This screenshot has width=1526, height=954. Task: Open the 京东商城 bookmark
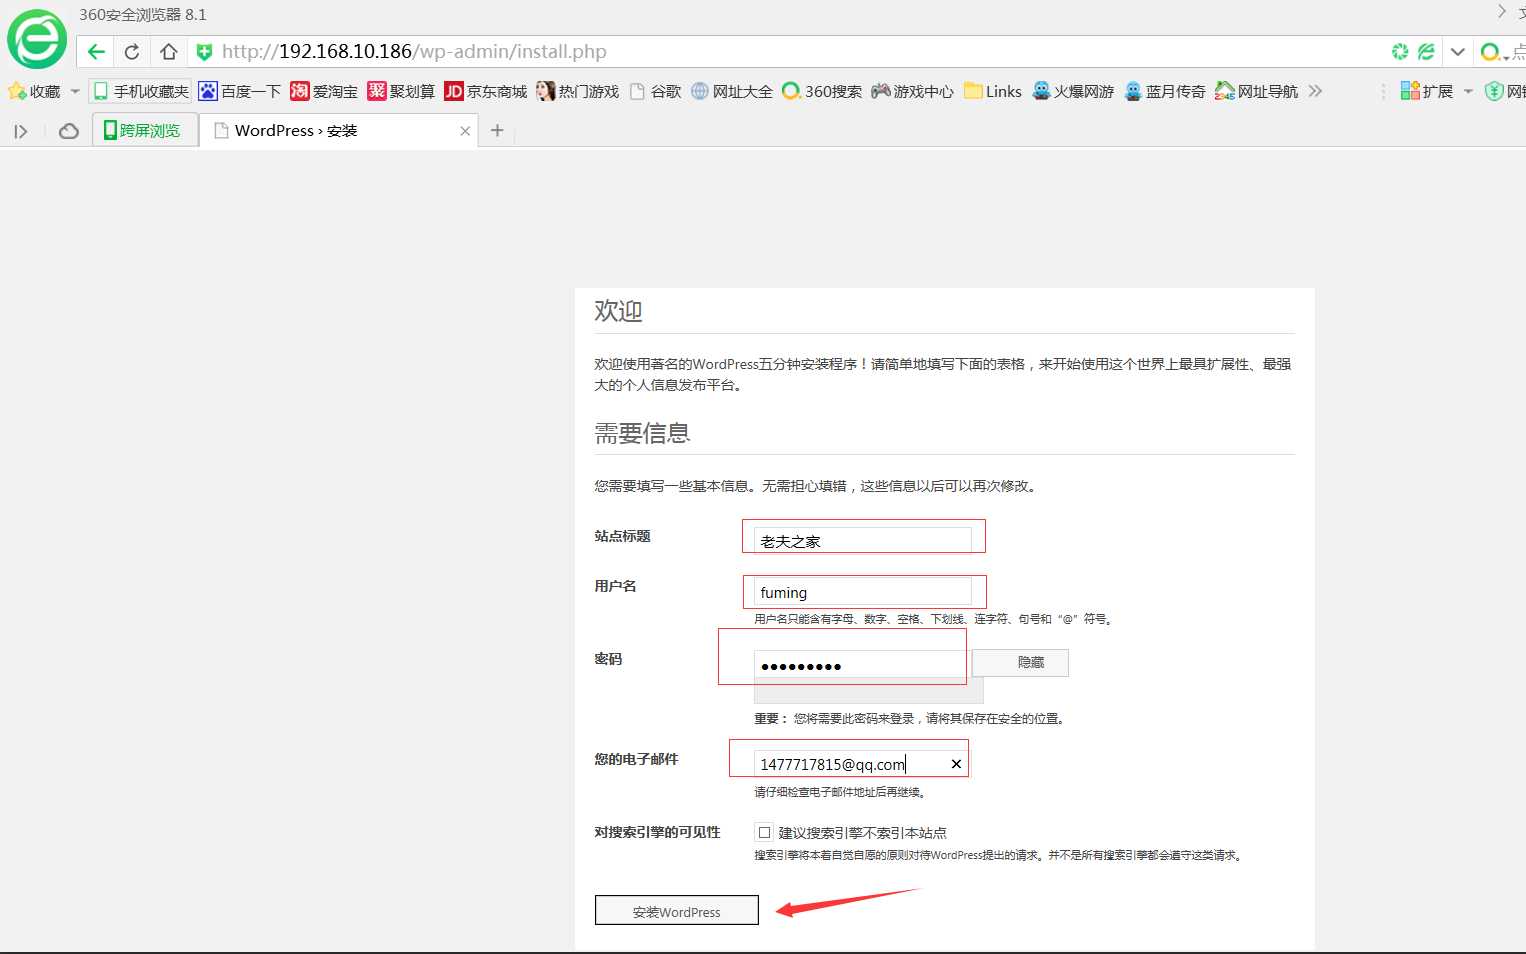pyautogui.click(x=486, y=91)
